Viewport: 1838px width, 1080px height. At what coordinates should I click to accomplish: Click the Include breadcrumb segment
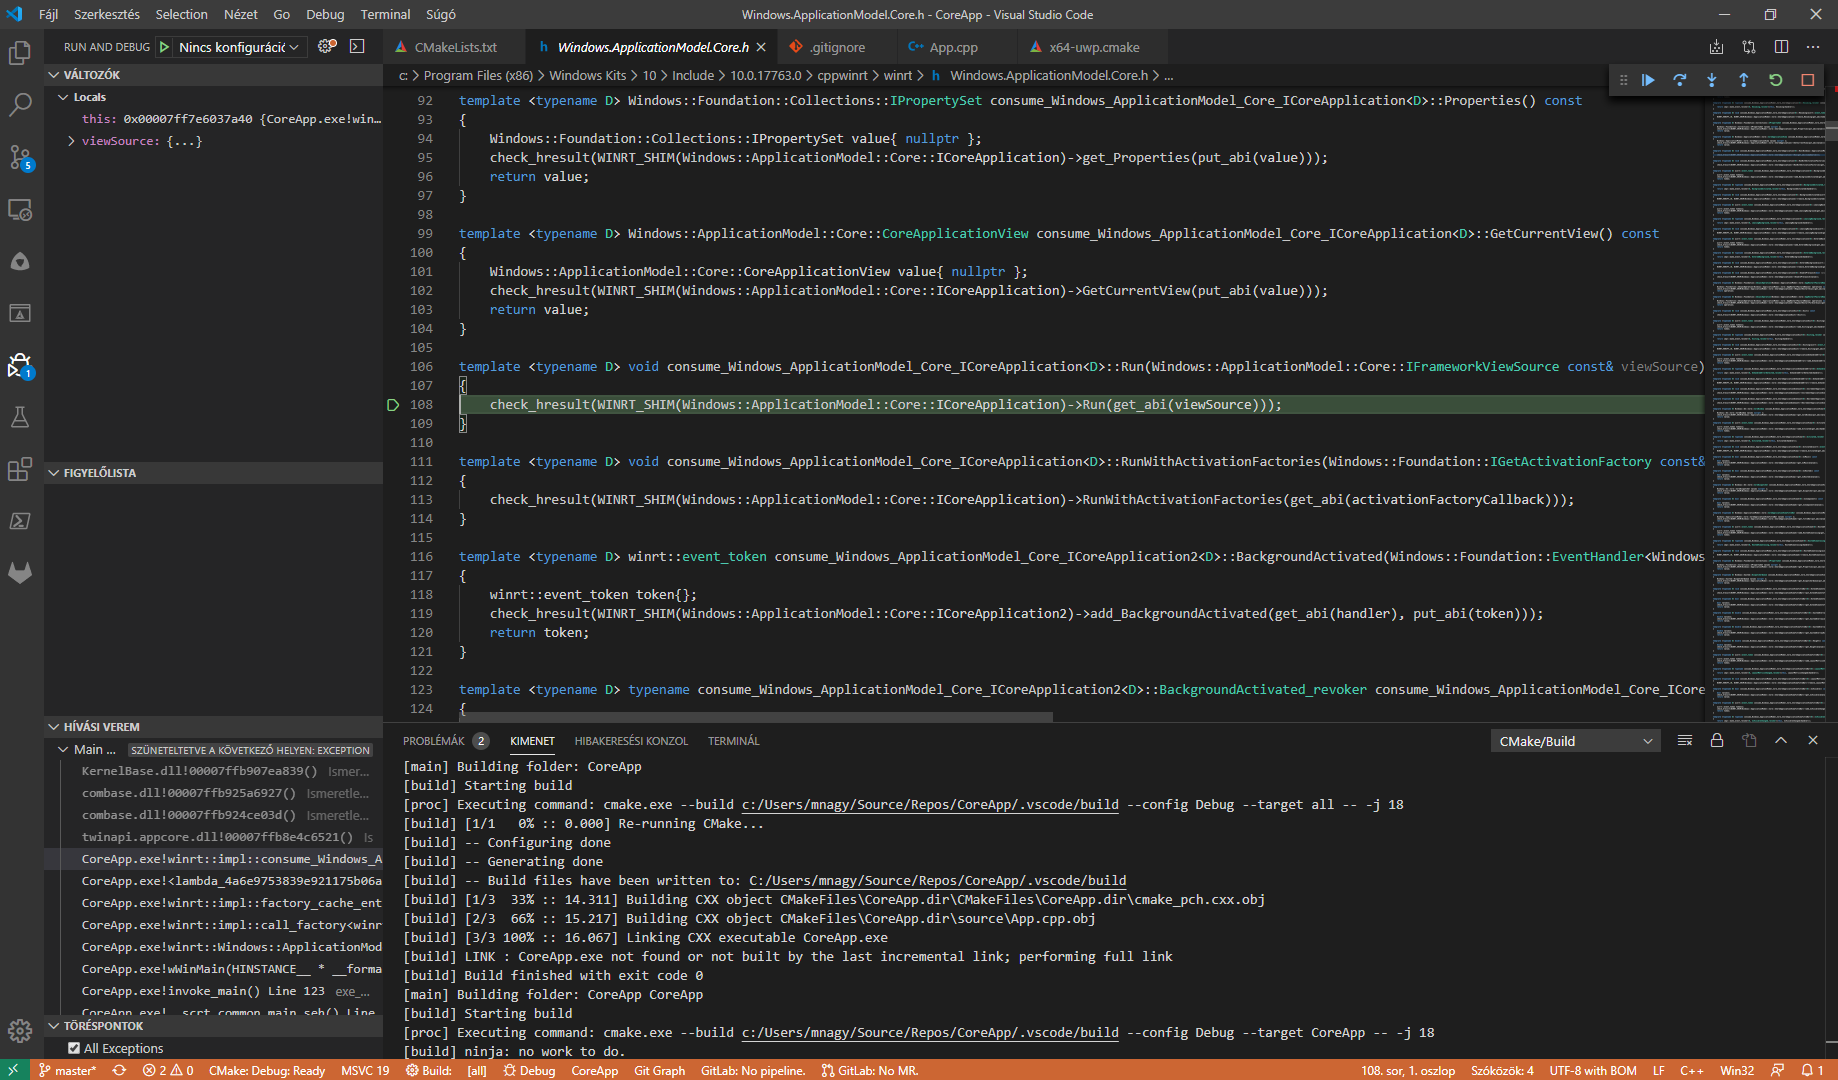693,75
